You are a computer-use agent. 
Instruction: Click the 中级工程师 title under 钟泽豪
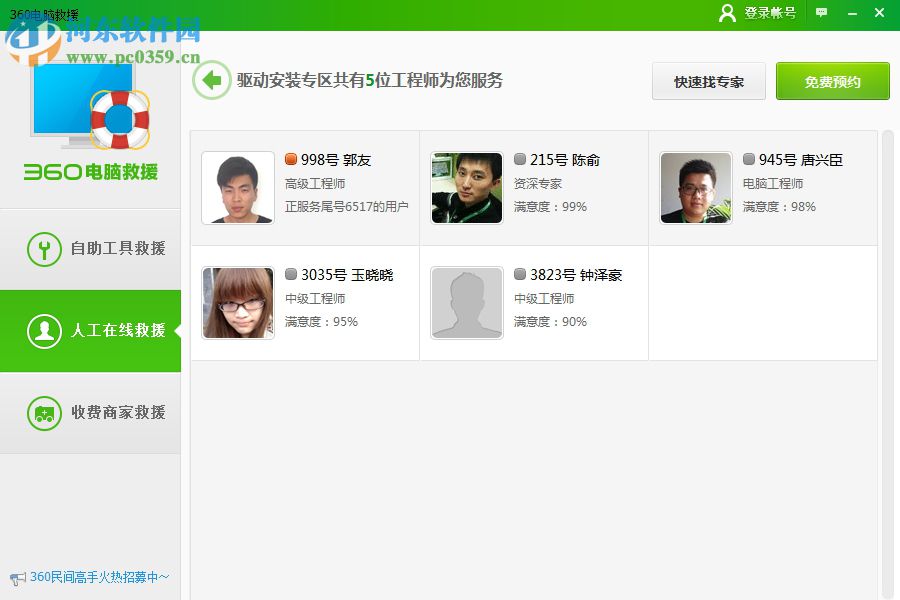544,299
